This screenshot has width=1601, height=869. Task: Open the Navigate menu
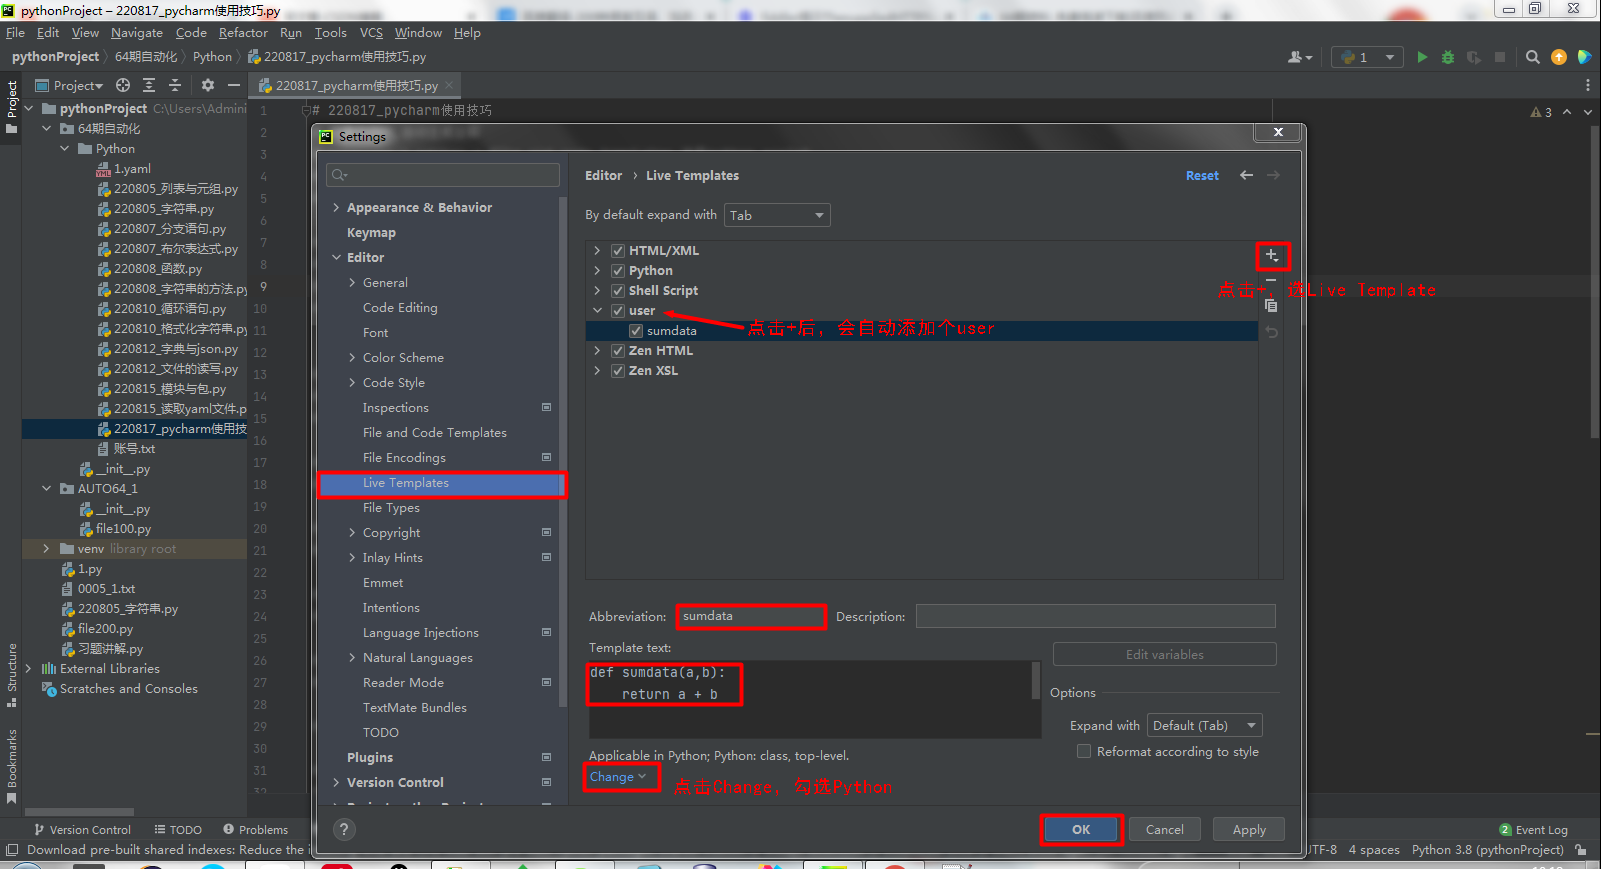click(x=137, y=33)
